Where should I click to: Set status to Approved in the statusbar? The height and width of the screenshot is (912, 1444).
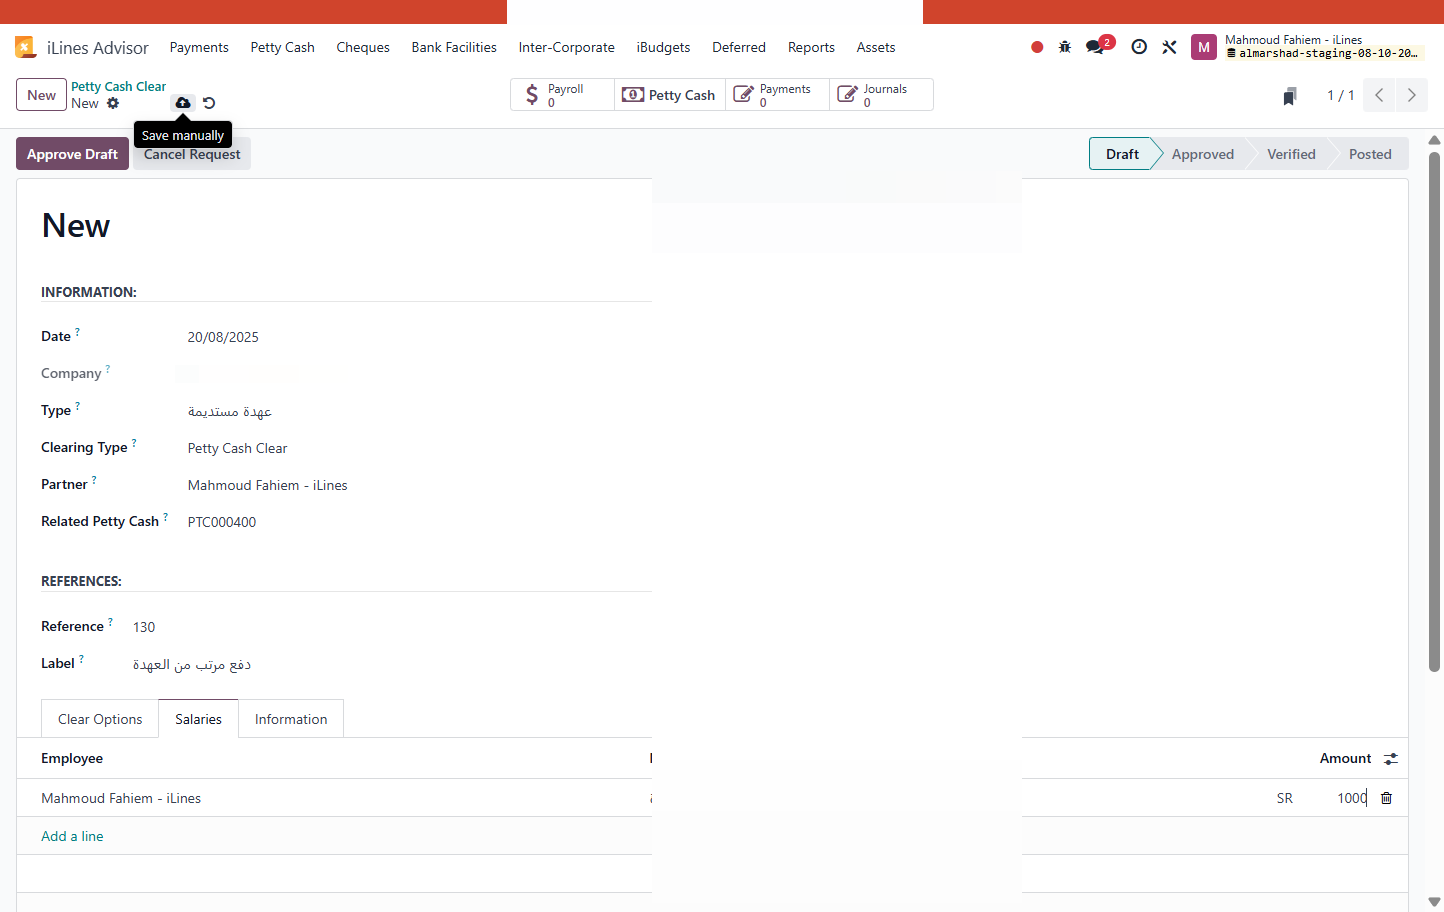pos(1203,154)
